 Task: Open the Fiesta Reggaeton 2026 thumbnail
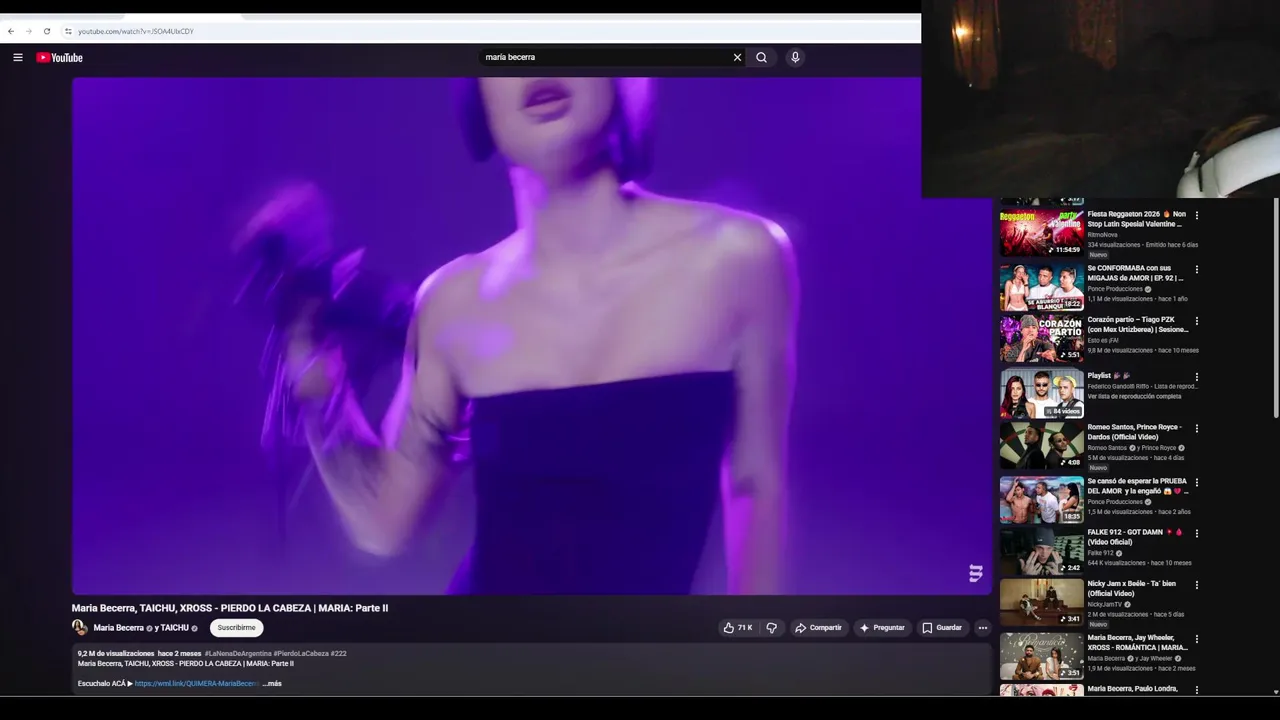click(x=1041, y=232)
